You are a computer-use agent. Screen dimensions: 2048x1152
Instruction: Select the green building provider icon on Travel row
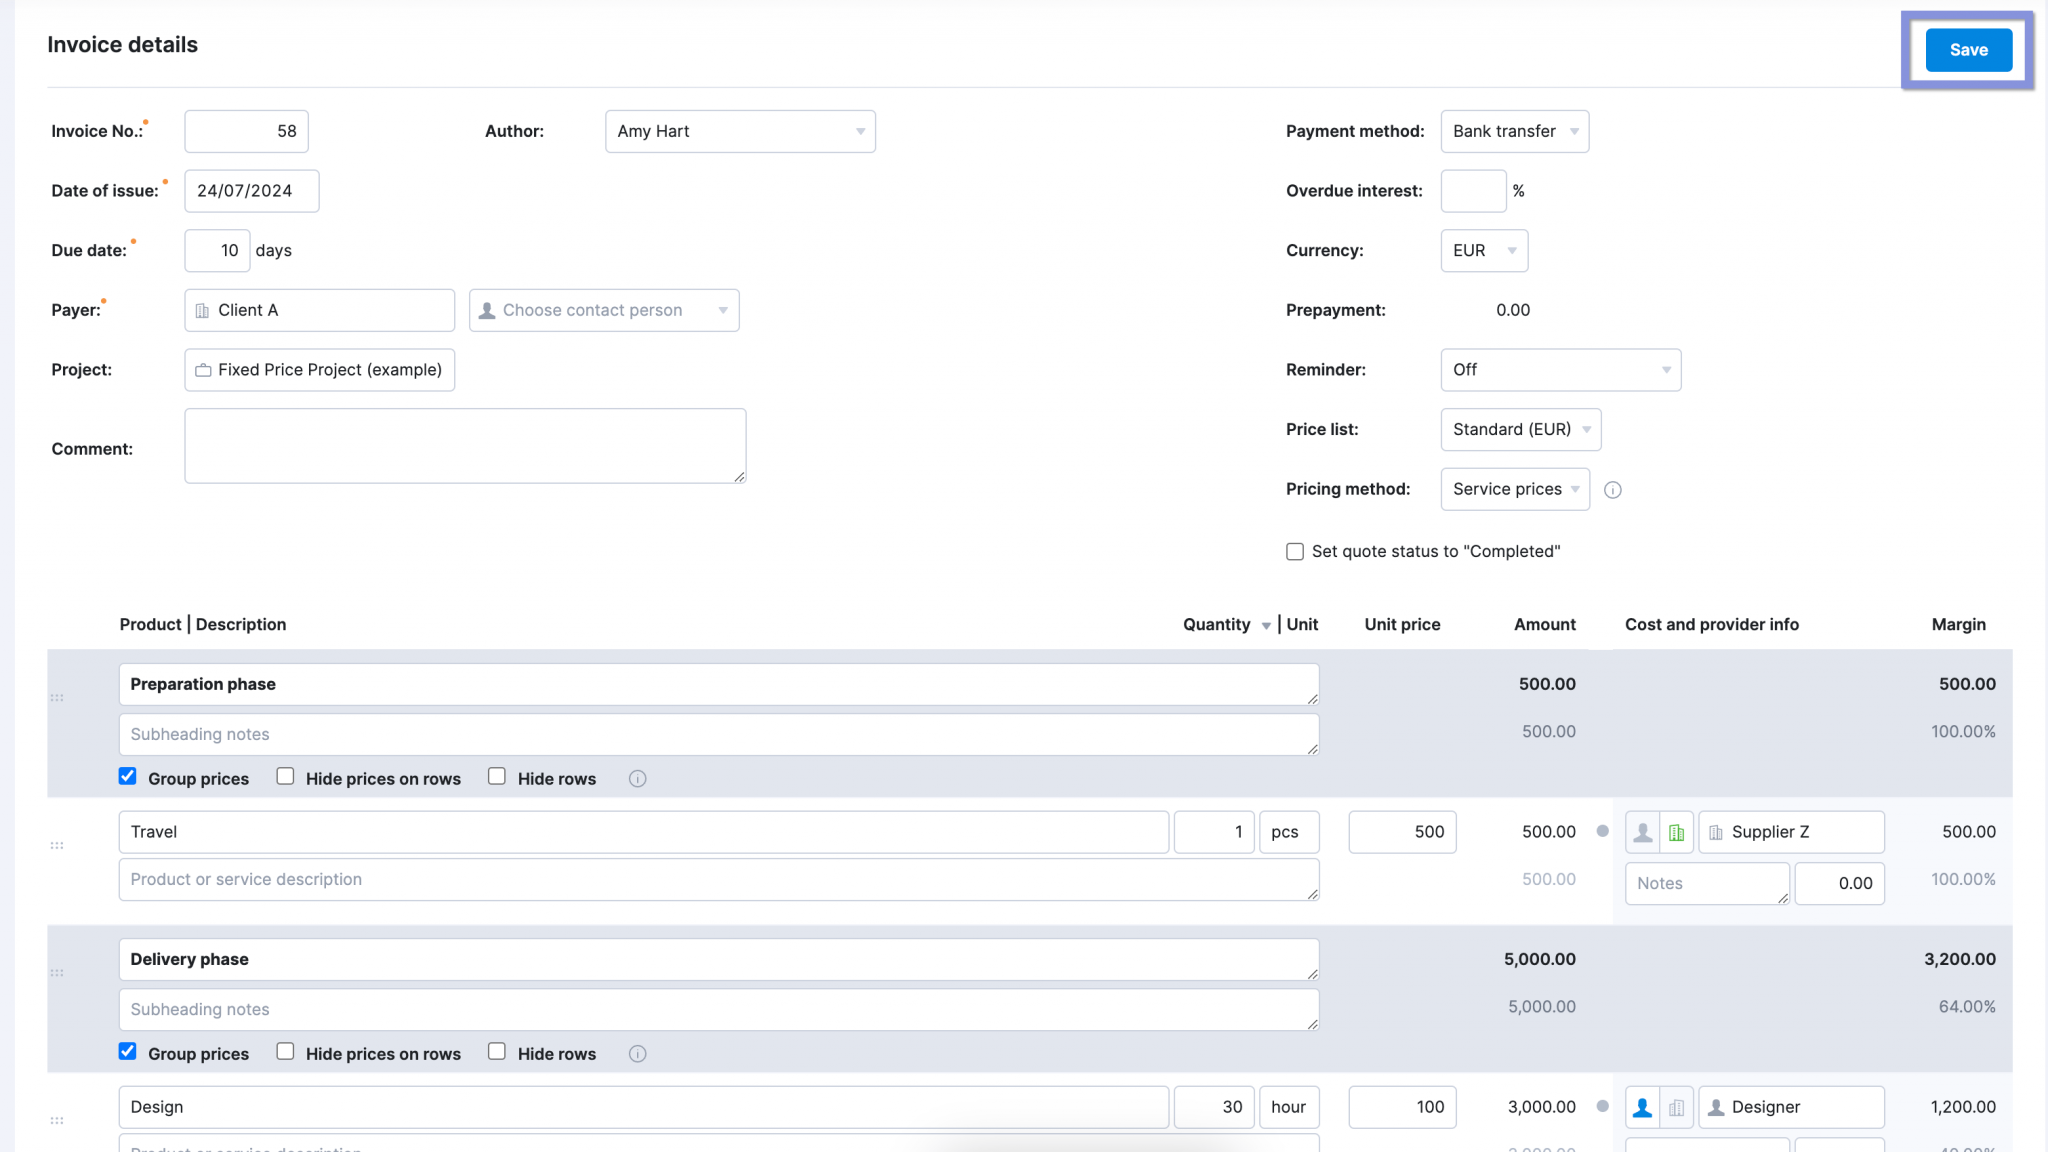(x=1676, y=831)
